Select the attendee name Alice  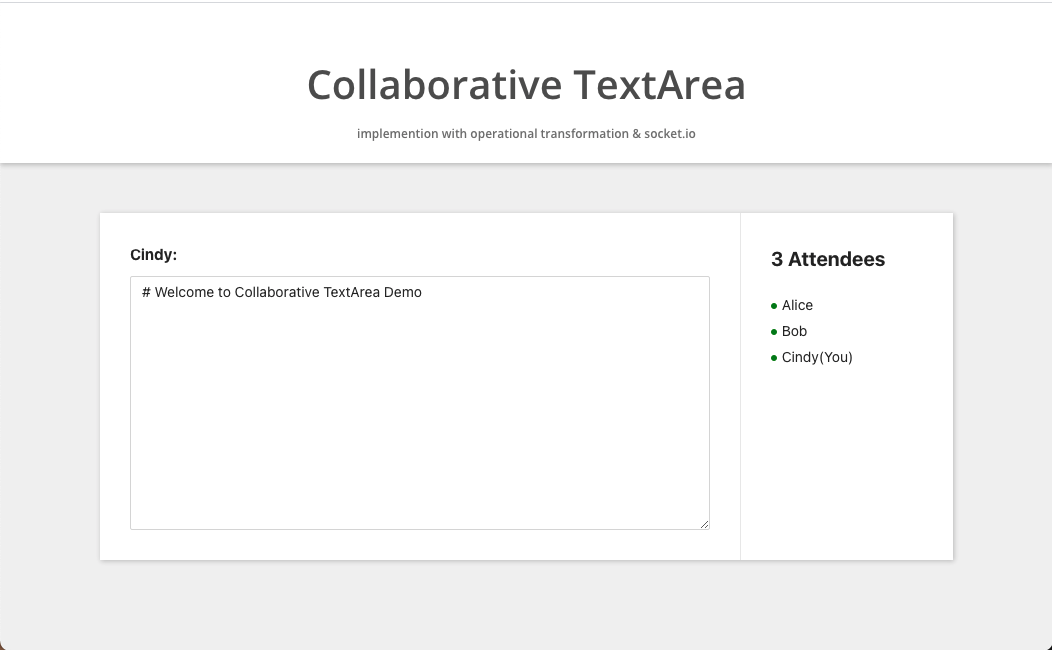coord(797,305)
